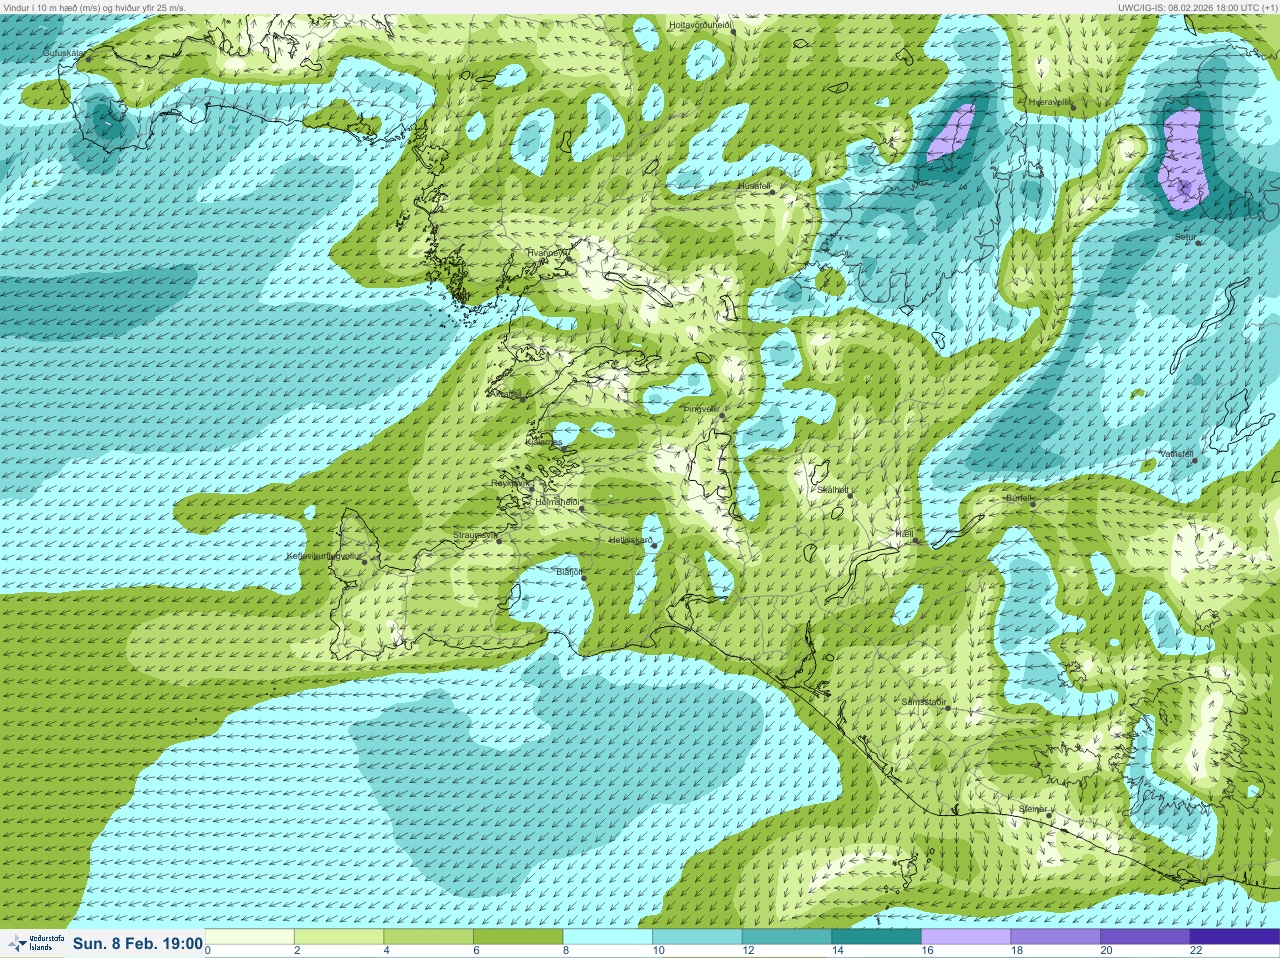
Task: Click the Skálholt station dot marker
Action: 850,497
